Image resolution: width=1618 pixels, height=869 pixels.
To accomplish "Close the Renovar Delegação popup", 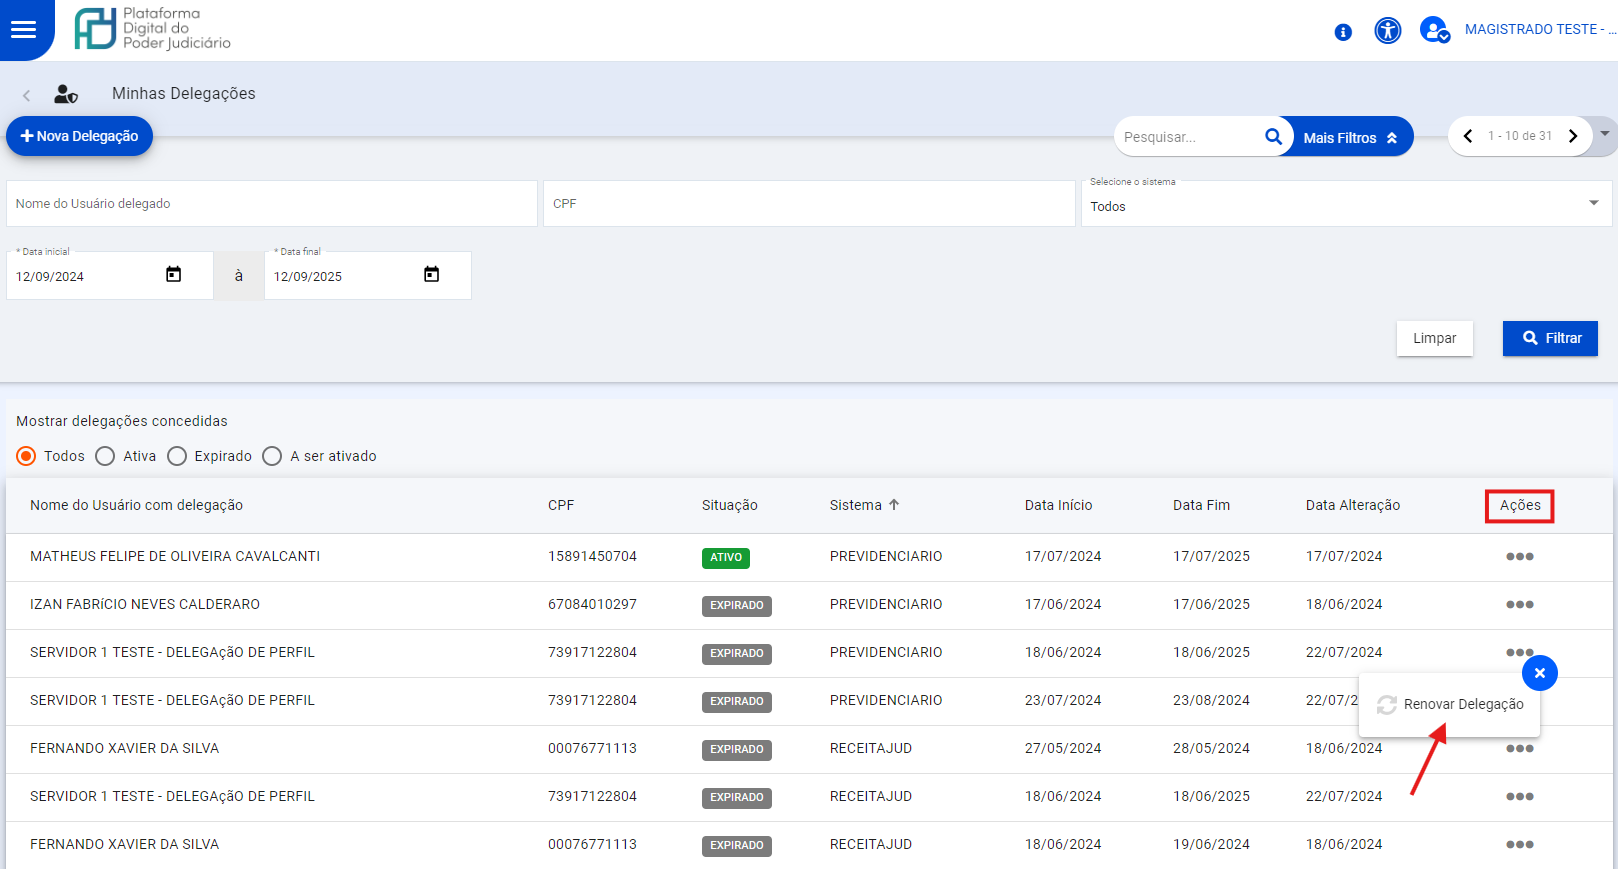I will point(1539,673).
